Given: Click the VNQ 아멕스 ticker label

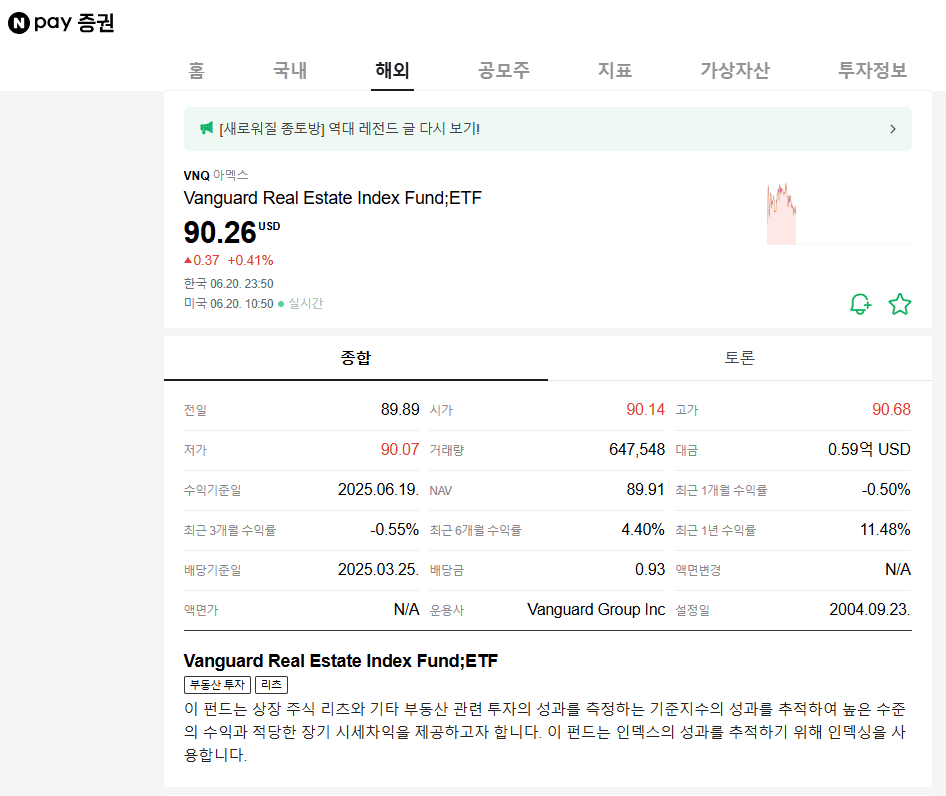Looking at the screenshot, I should [214, 174].
